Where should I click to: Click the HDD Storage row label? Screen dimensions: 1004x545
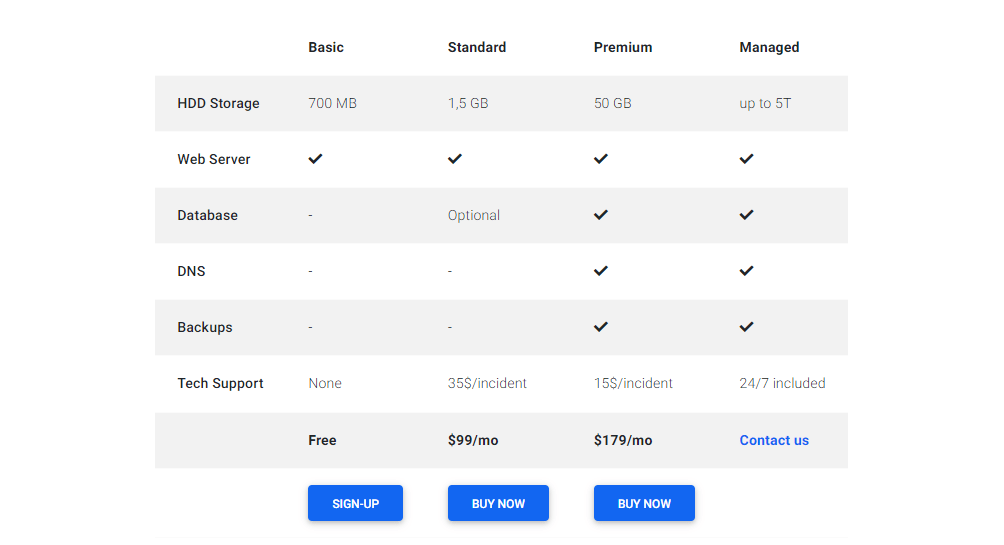click(x=218, y=103)
